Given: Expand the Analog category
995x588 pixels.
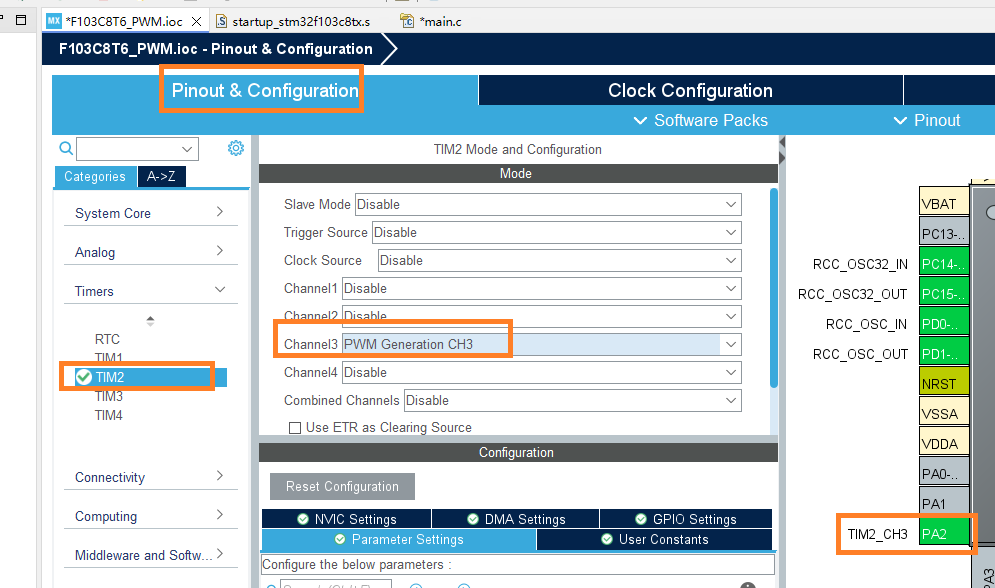Looking at the screenshot, I should tap(150, 252).
